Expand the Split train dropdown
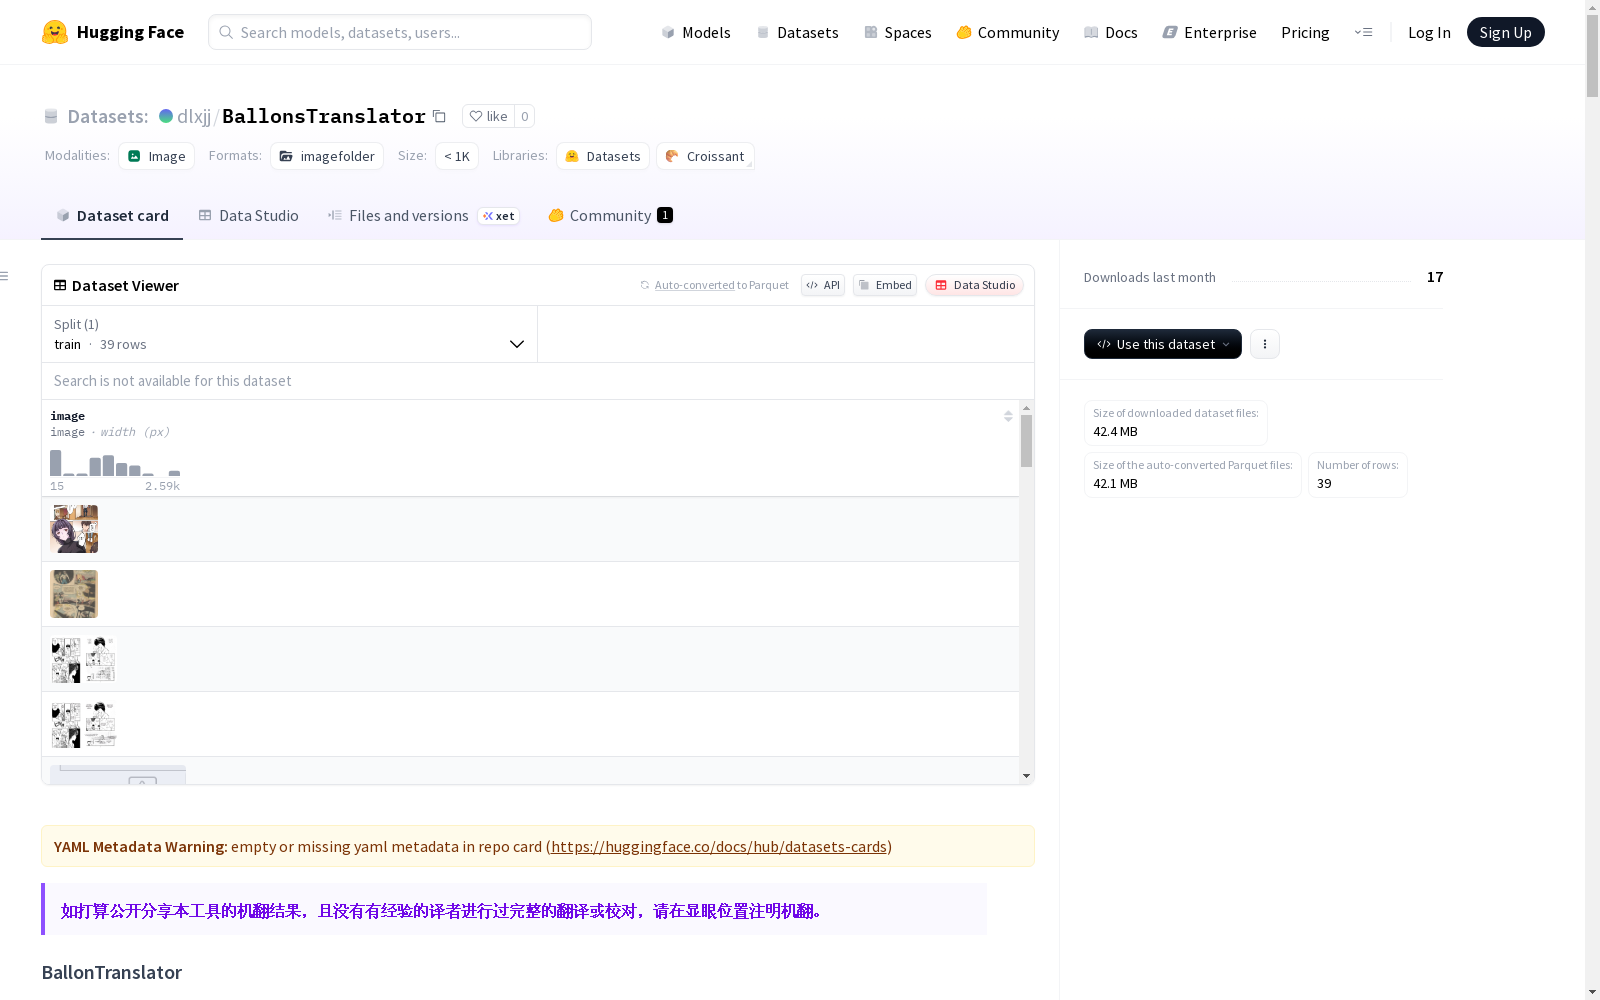The height and width of the screenshot is (1000, 1600). (290, 334)
